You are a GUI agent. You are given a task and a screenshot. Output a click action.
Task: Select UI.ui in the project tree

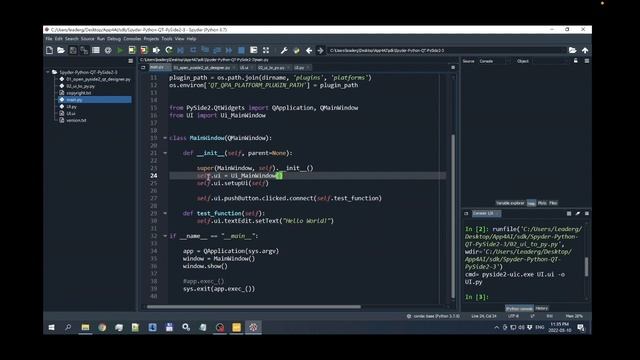click(x=70, y=113)
